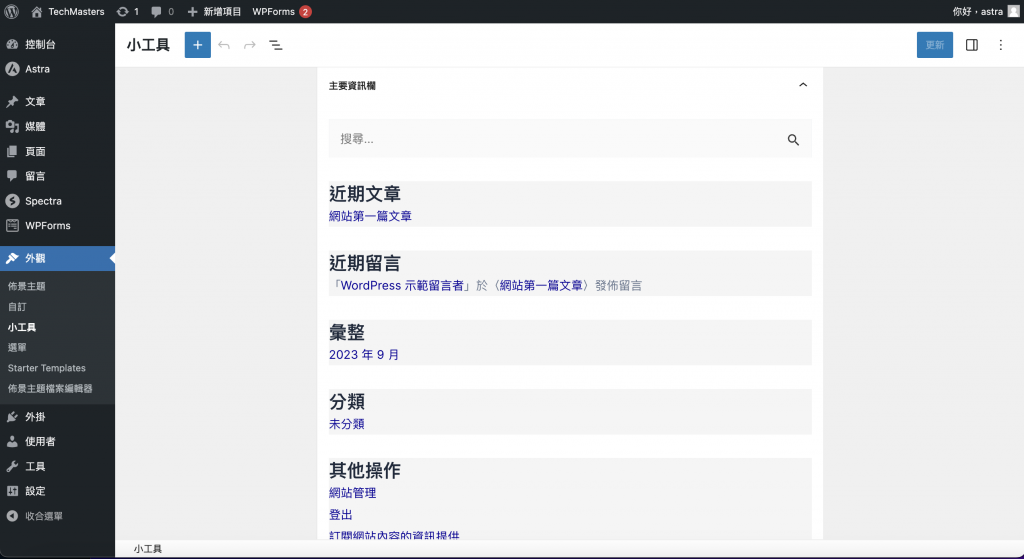Open 外掛 plugins in sidebar
This screenshot has height=559, width=1024.
[57, 417]
